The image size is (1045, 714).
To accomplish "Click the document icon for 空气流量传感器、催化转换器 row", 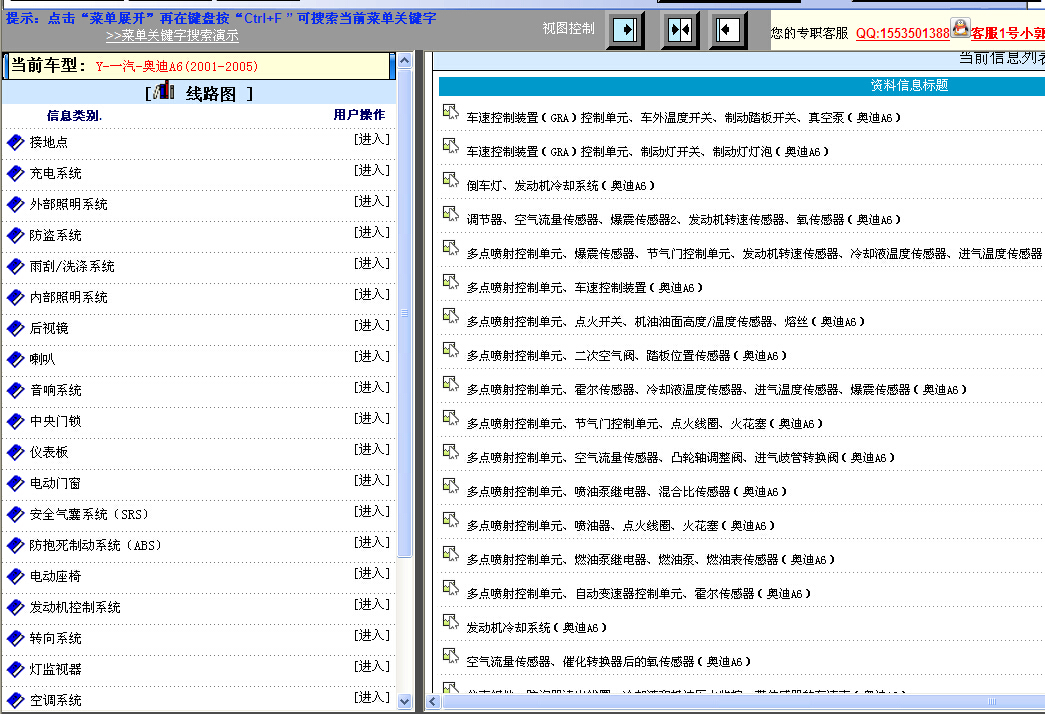I will [x=451, y=656].
